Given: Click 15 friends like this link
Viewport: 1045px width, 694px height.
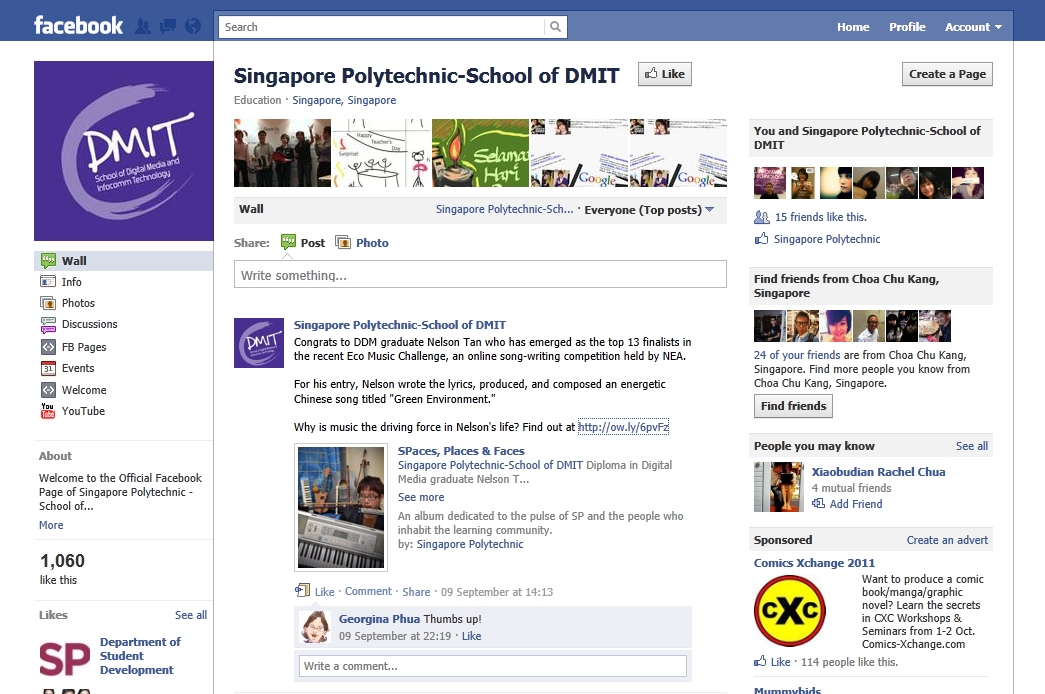Looking at the screenshot, I should 820,217.
